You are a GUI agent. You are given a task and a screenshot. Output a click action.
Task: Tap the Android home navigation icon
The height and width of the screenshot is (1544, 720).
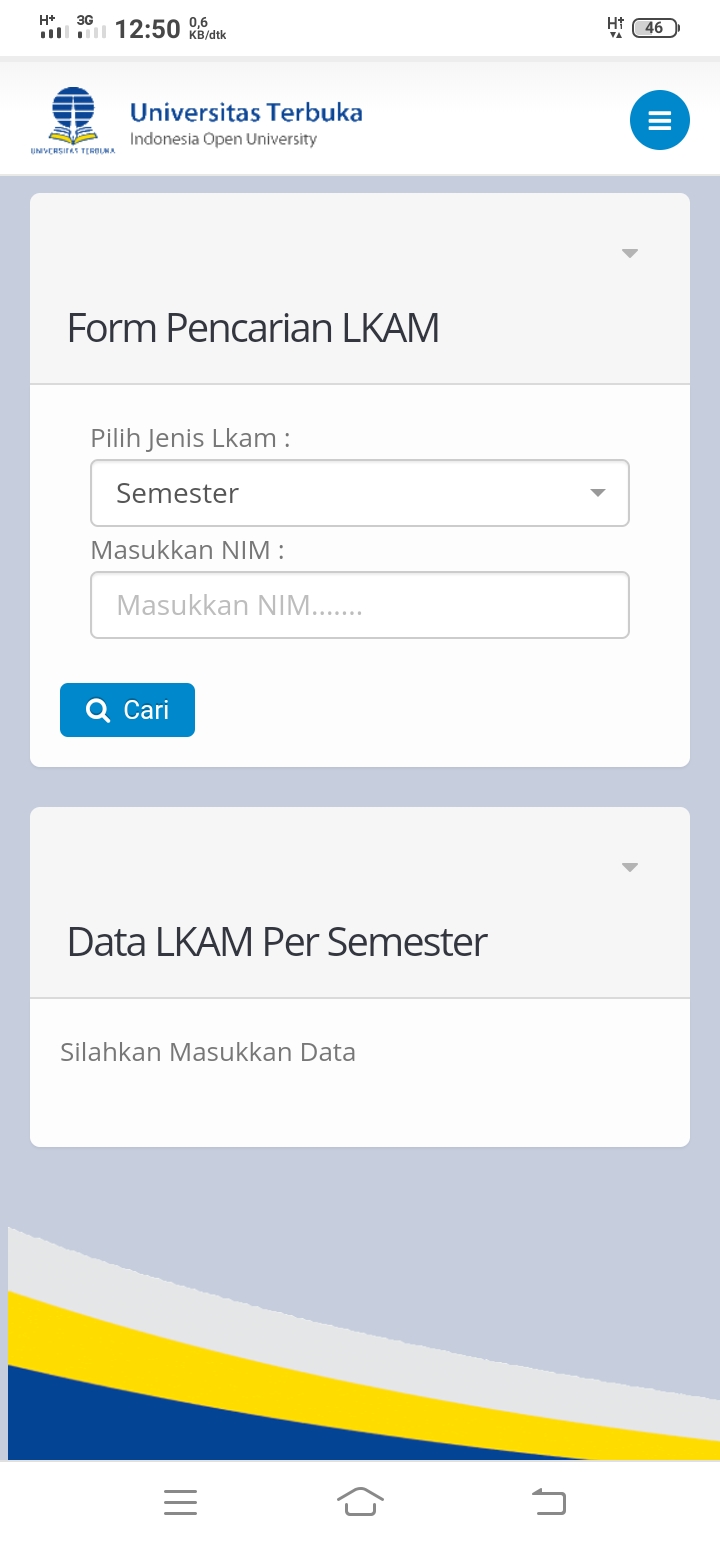pos(360,1501)
